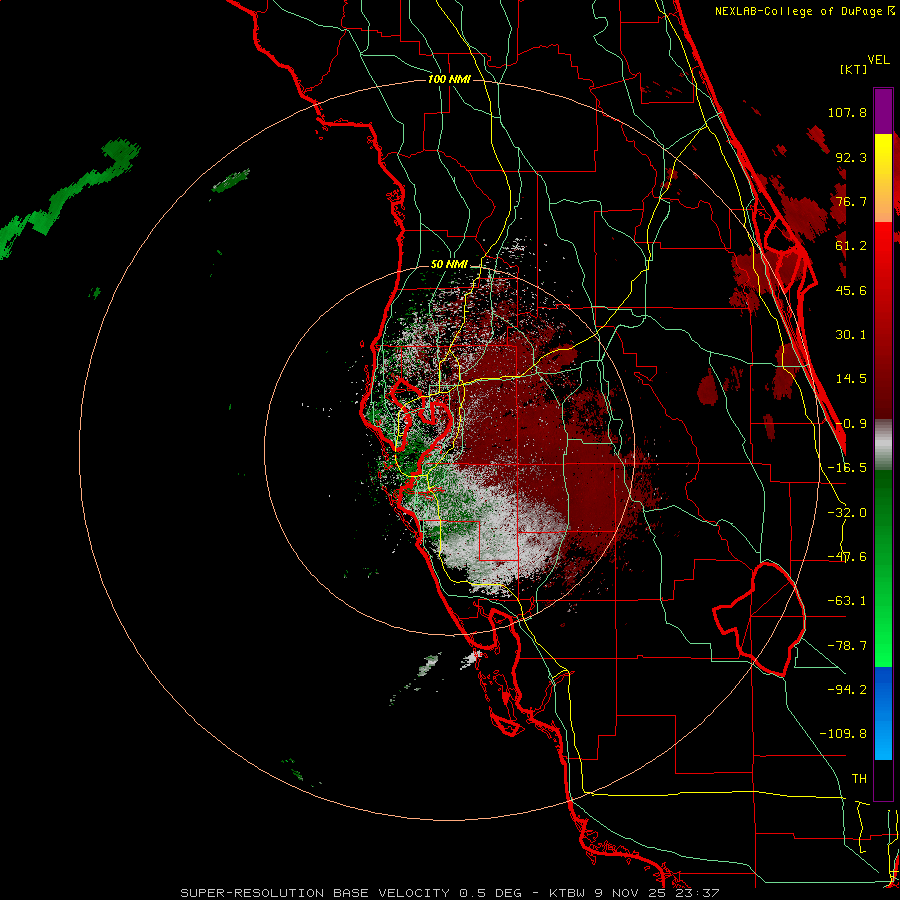Select the -0.9 knot scale value
Viewport: 900px width, 900px height.
click(851, 424)
